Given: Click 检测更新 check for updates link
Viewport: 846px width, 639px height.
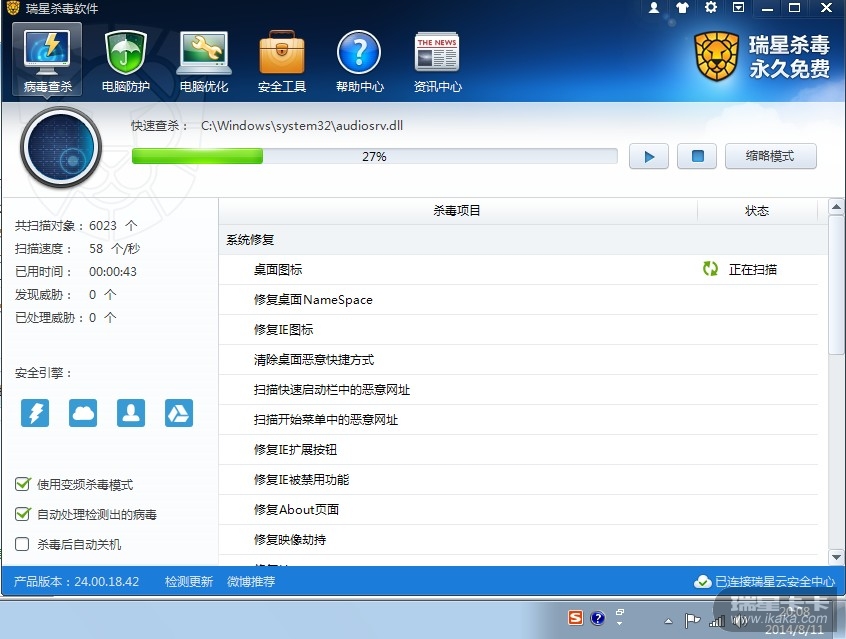Looking at the screenshot, I should tap(189, 581).
